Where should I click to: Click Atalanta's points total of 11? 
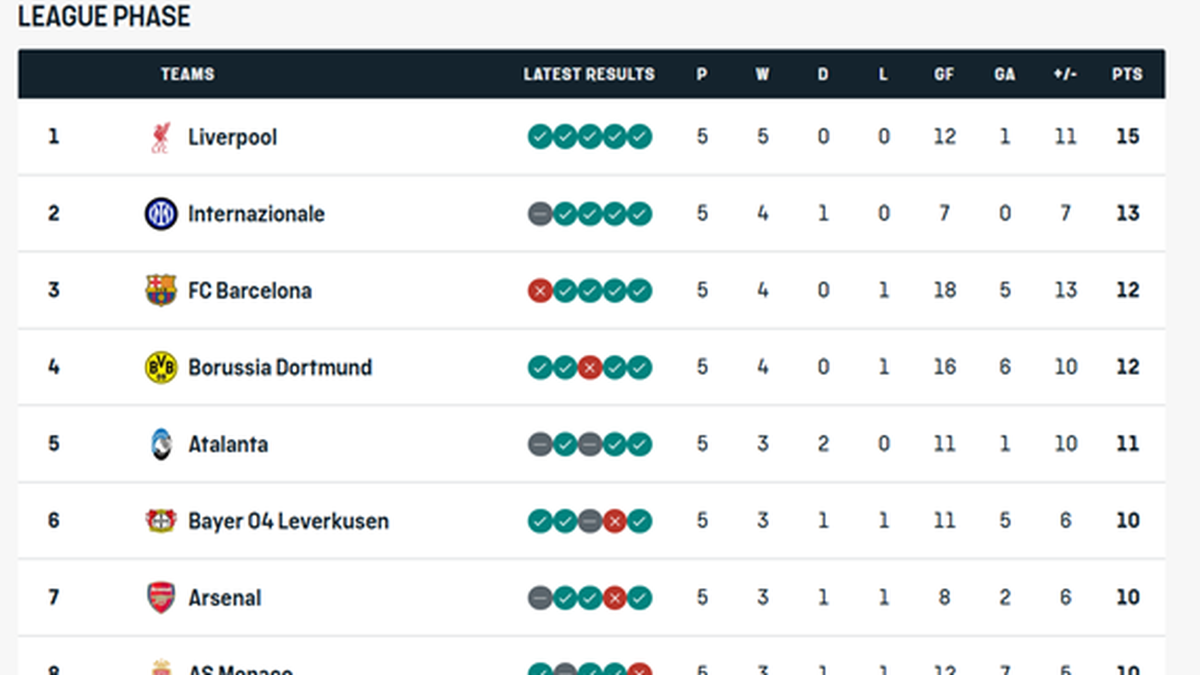tap(1127, 444)
